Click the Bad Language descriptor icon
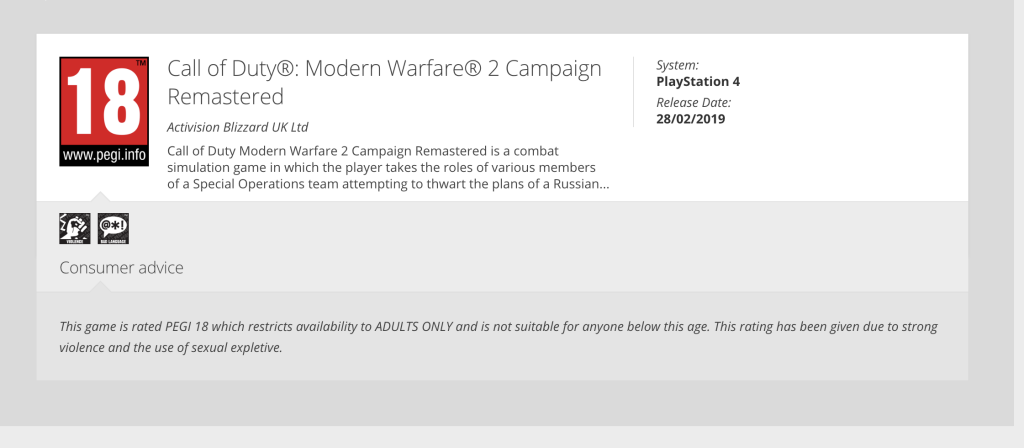Viewport: 1024px width, 448px height. coord(113,229)
